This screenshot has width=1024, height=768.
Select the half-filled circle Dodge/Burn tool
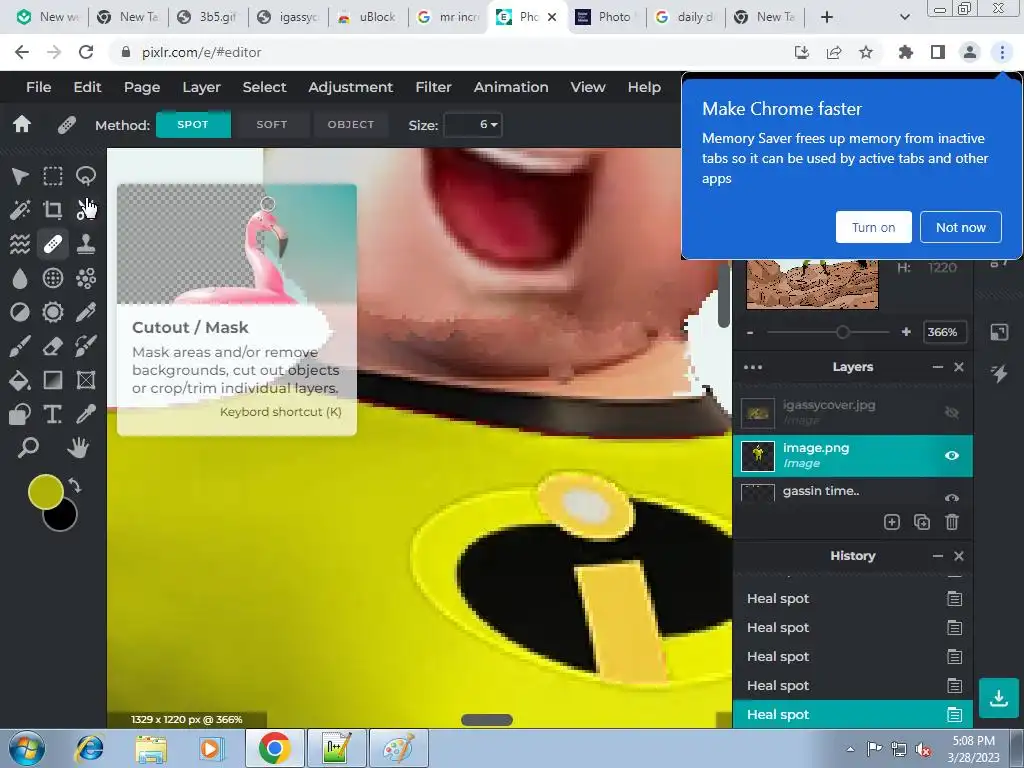click(20, 312)
